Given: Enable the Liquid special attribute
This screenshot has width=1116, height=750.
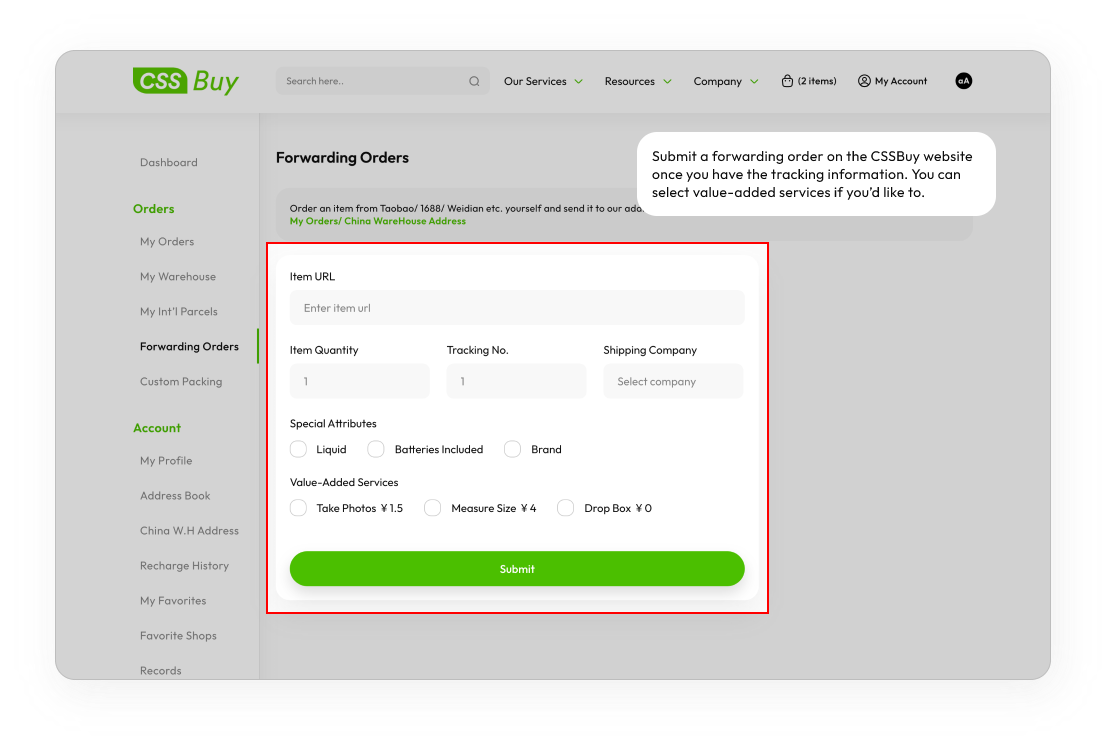Looking at the screenshot, I should click(x=298, y=449).
